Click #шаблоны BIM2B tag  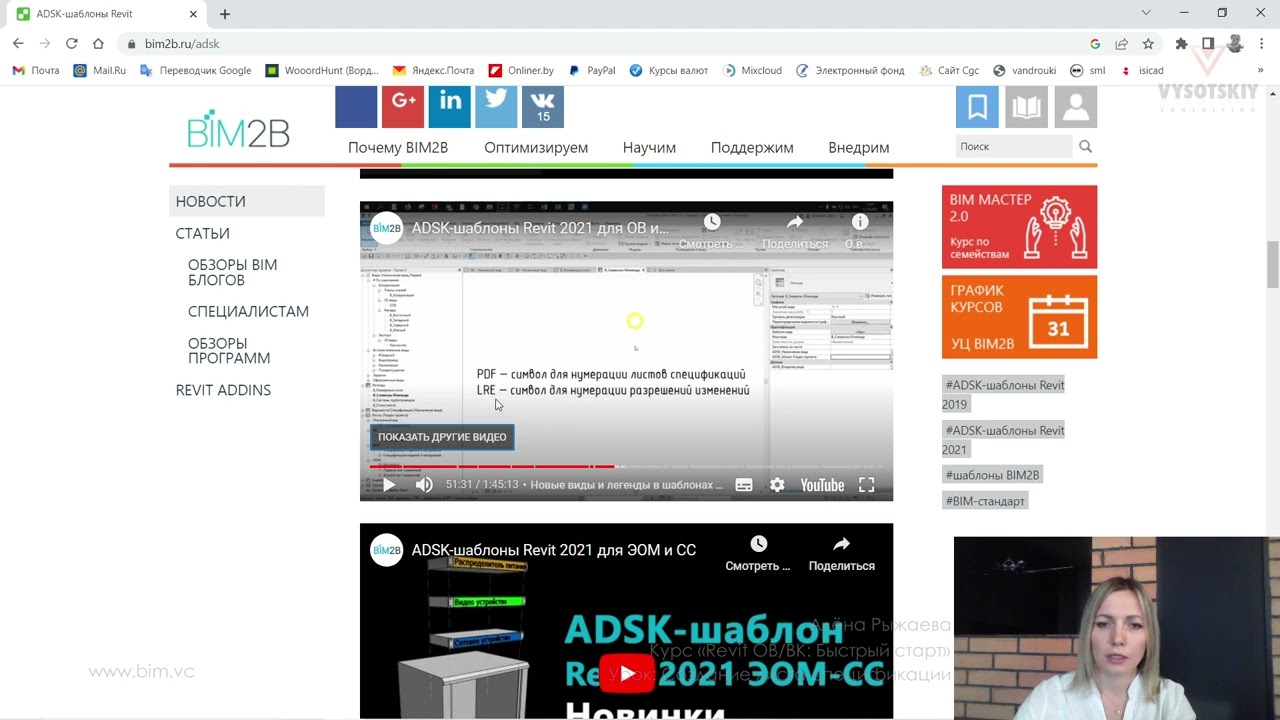(993, 475)
